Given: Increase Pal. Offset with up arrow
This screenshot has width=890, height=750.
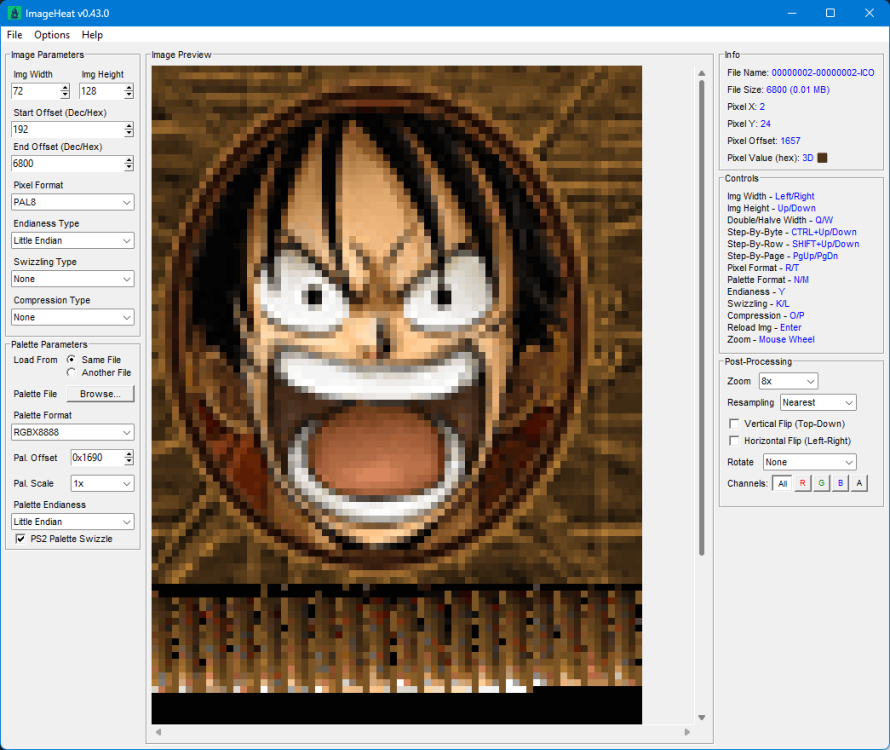Looking at the screenshot, I should point(129,454).
